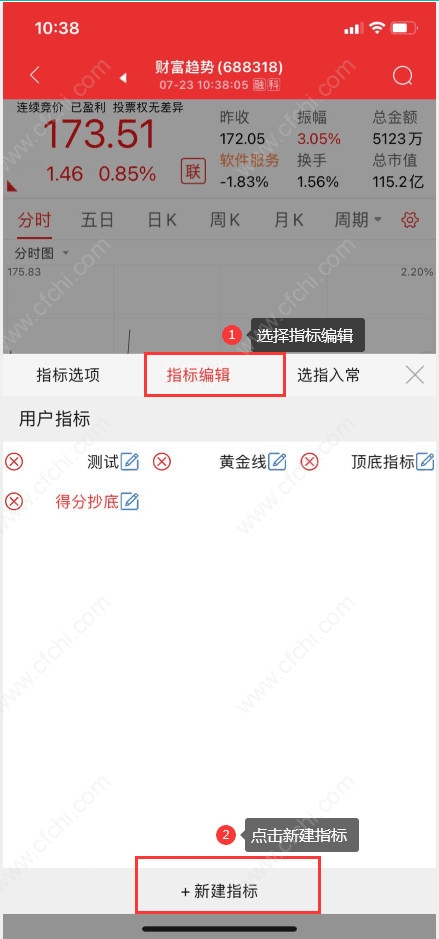439x939 pixels.
Task: Remove the 顶底指标 indicator
Action: point(310,462)
